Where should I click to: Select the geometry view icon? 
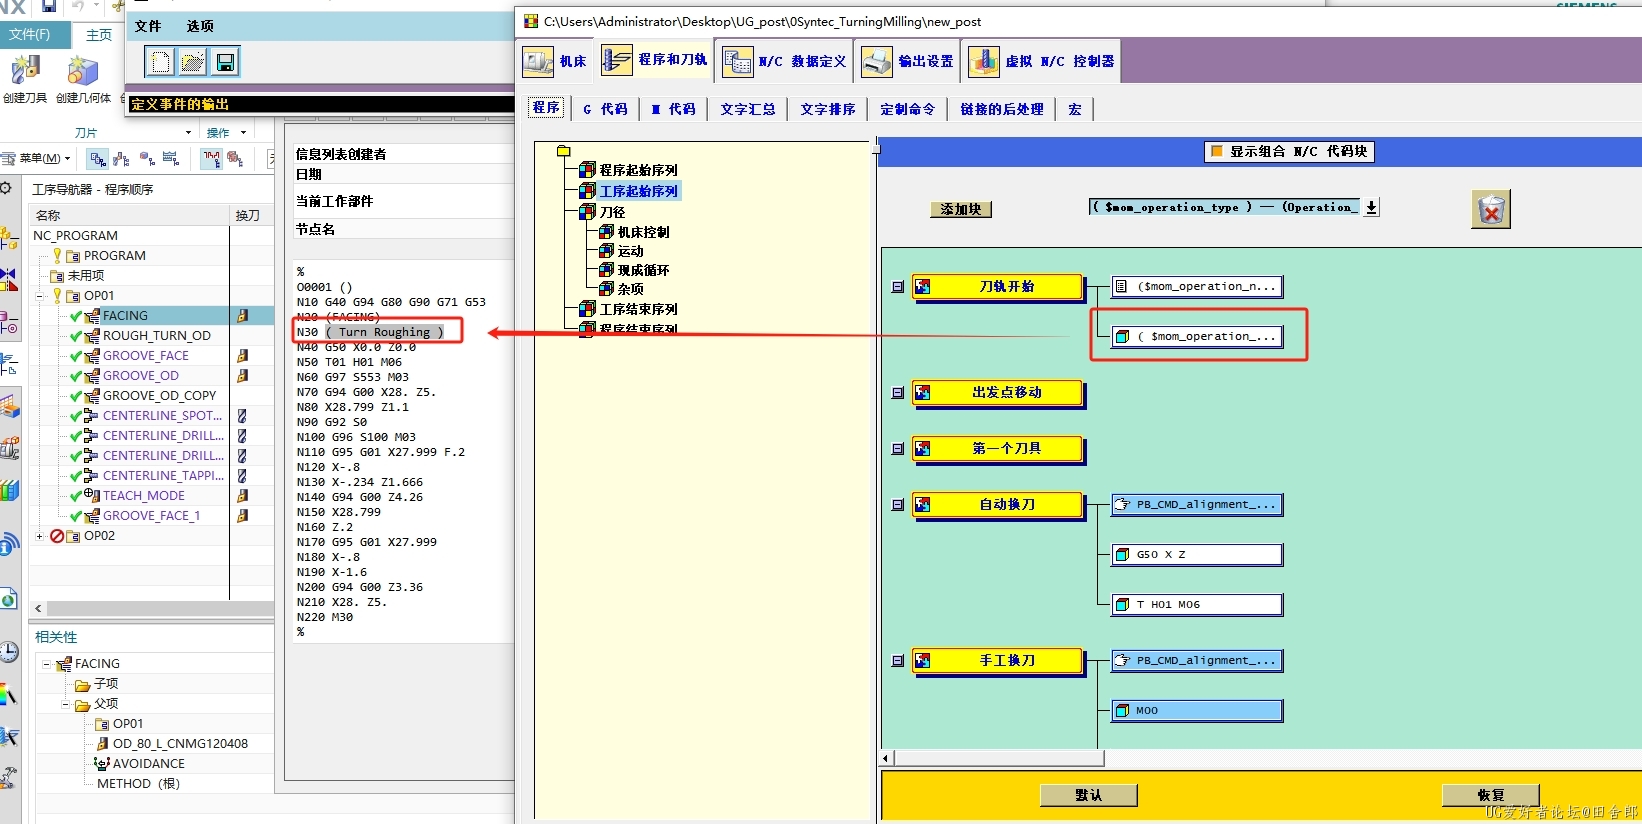[147, 158]
